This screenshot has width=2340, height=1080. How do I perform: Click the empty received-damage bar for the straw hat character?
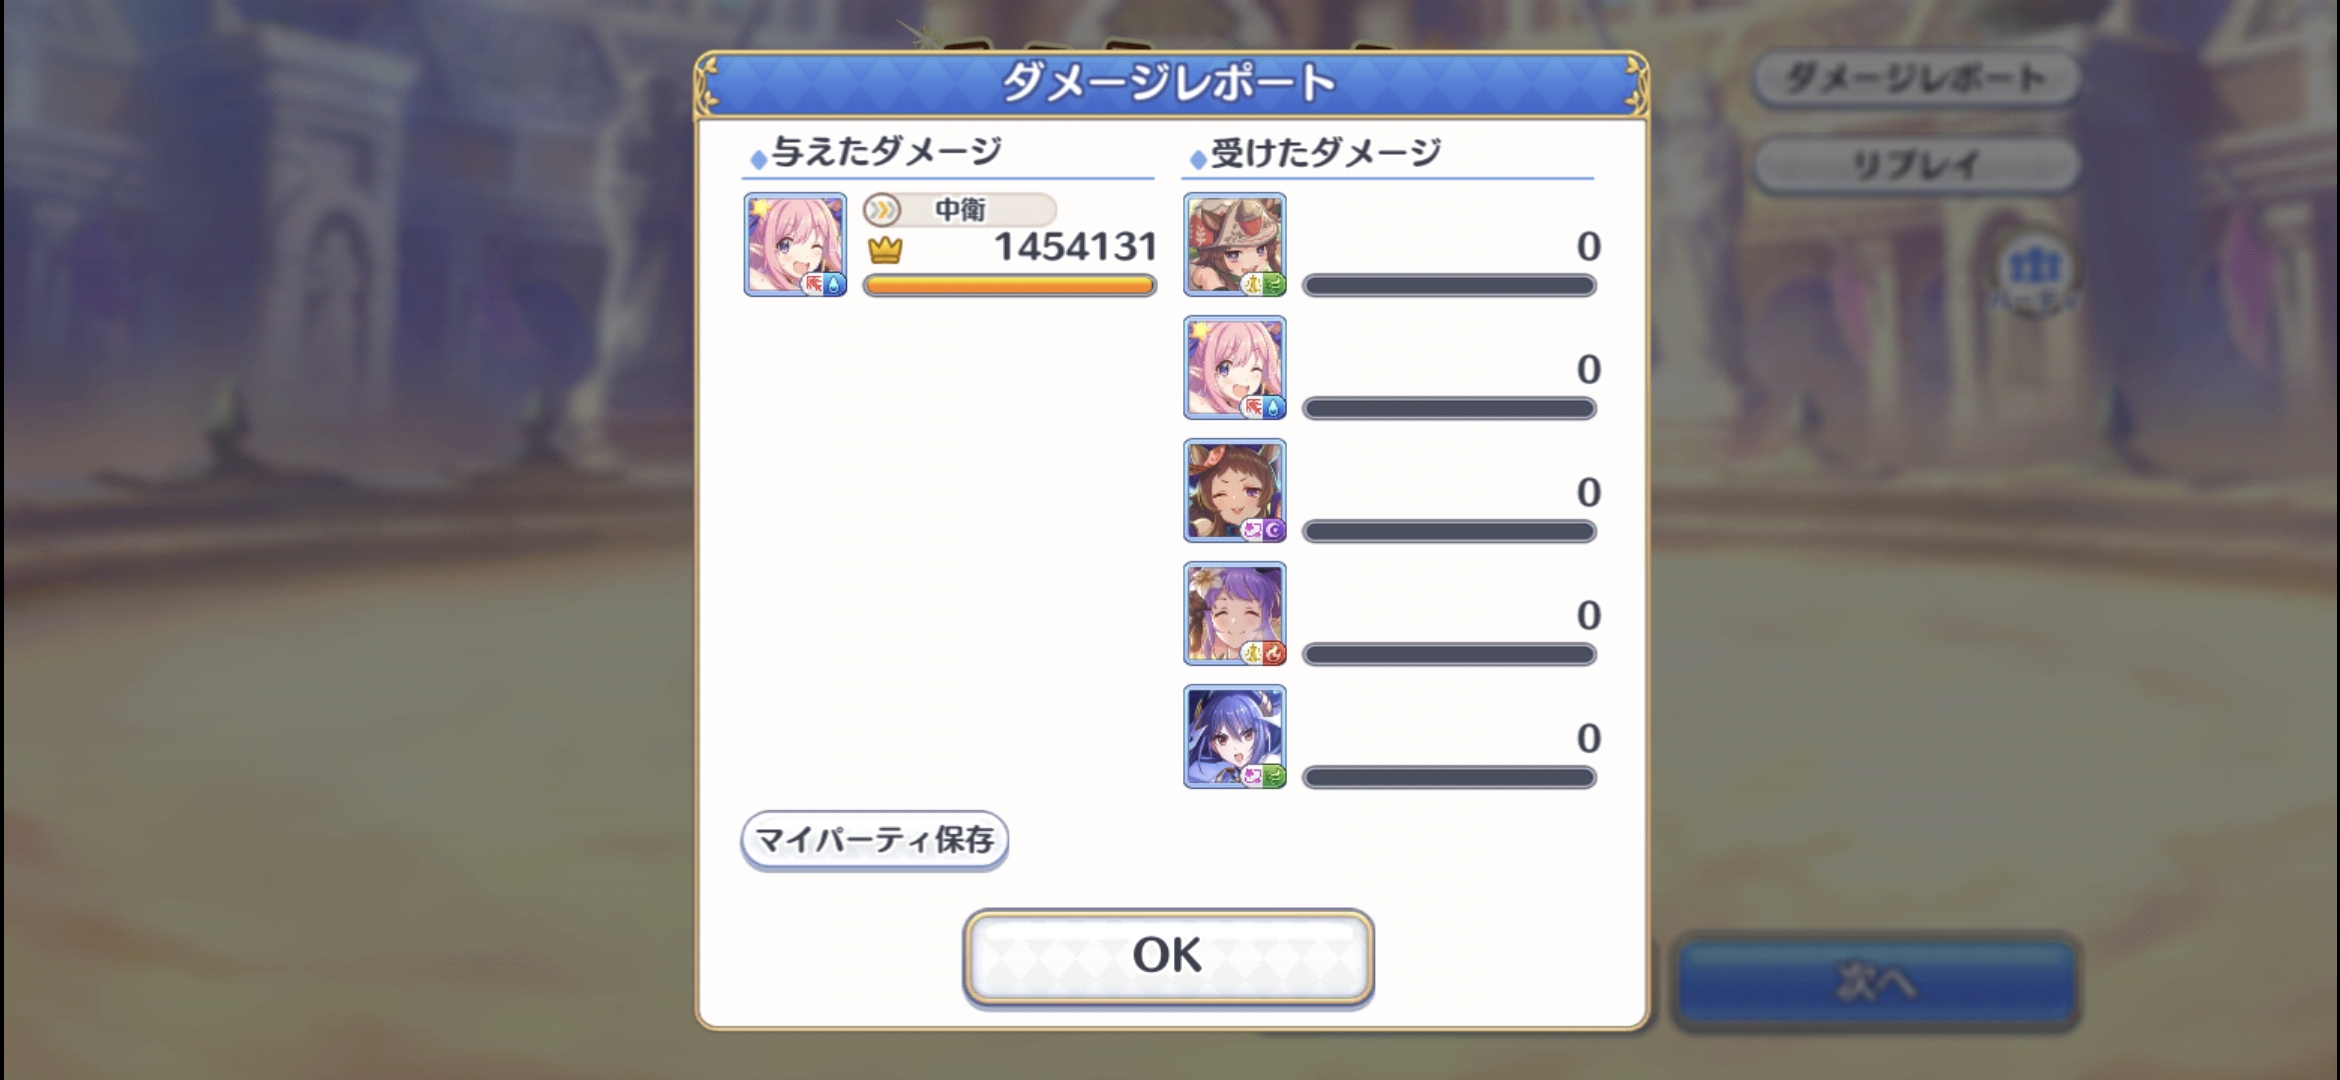pyautogui.click(x=1449, y=286)
